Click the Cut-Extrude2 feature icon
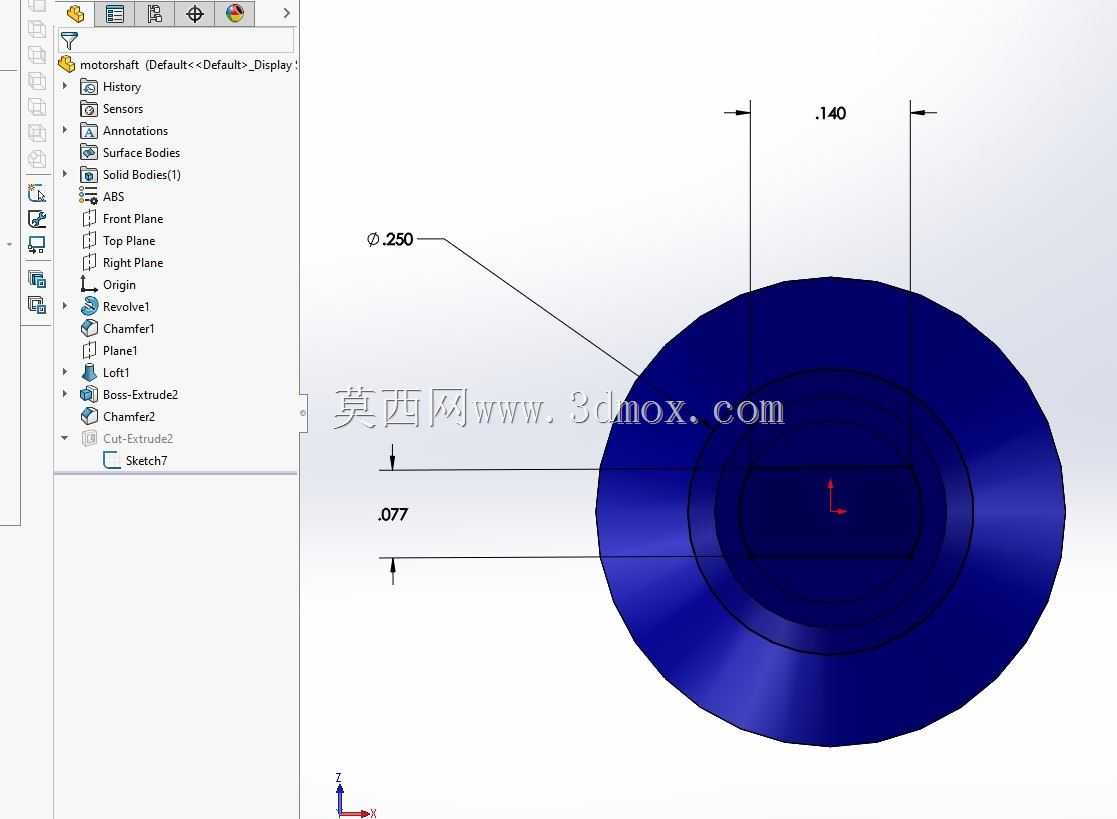The width and height of the screenshot is (1117, 819). (x=89, y=439)
